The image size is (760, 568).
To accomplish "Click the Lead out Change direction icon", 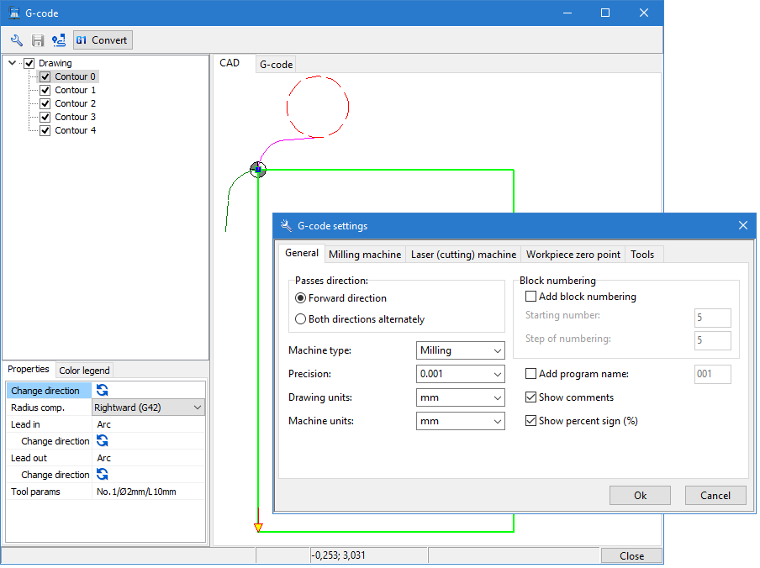I will coord(102,474).
